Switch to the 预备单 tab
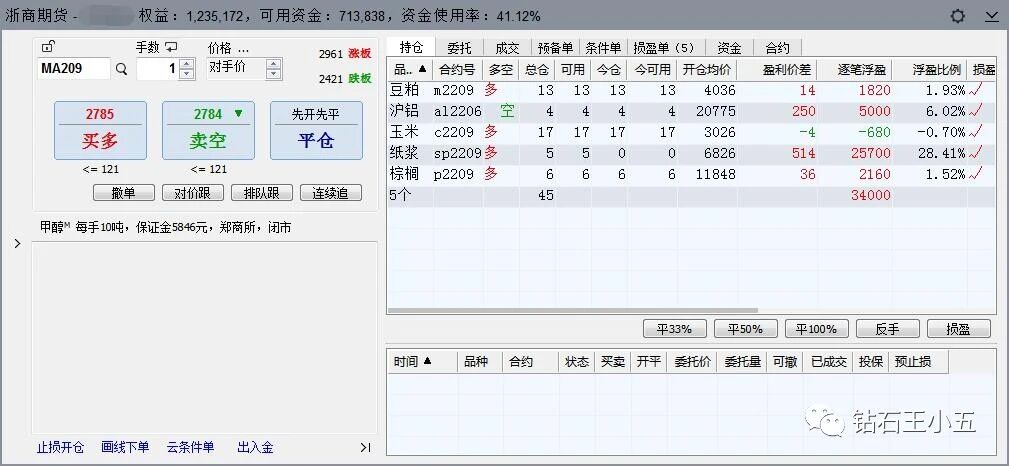Image resolution: width=1009 pixels, height=466 pixels. pyautogui.click(x=555, y=48)
